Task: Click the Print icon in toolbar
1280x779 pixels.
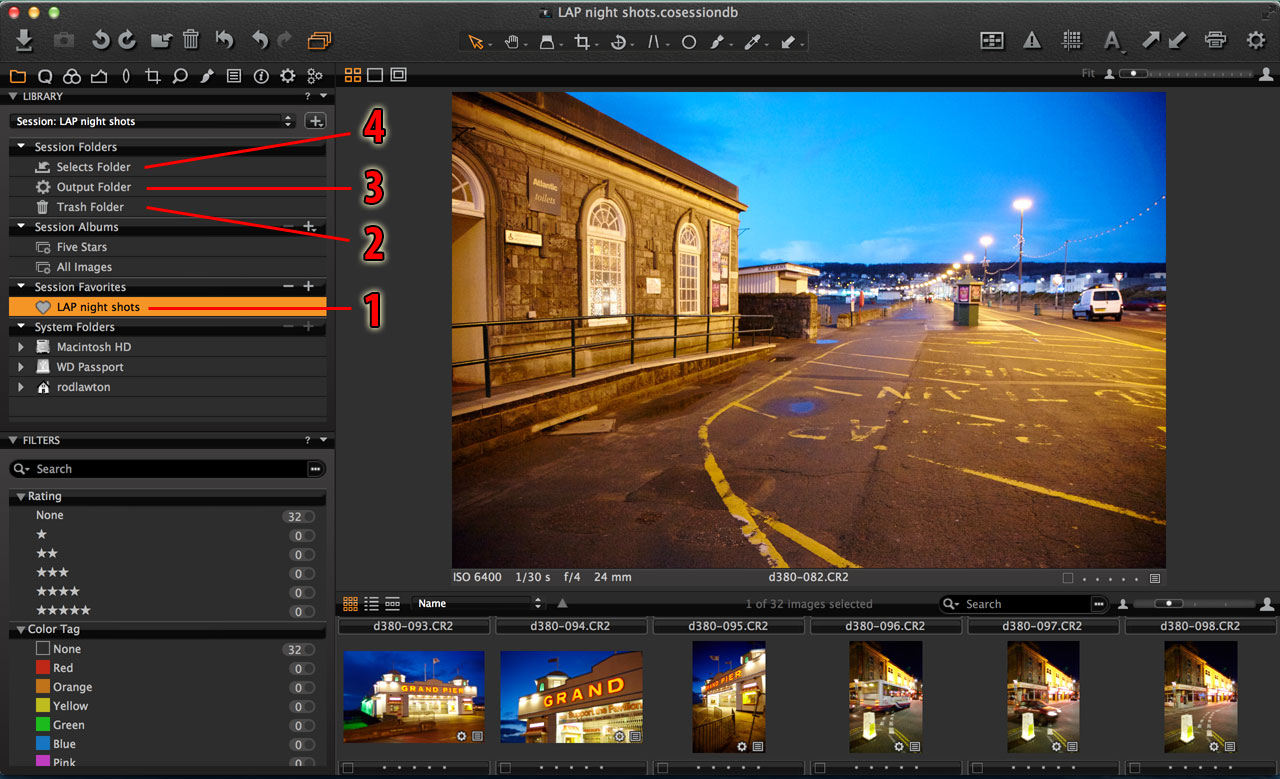Action: pos(1216,40)
